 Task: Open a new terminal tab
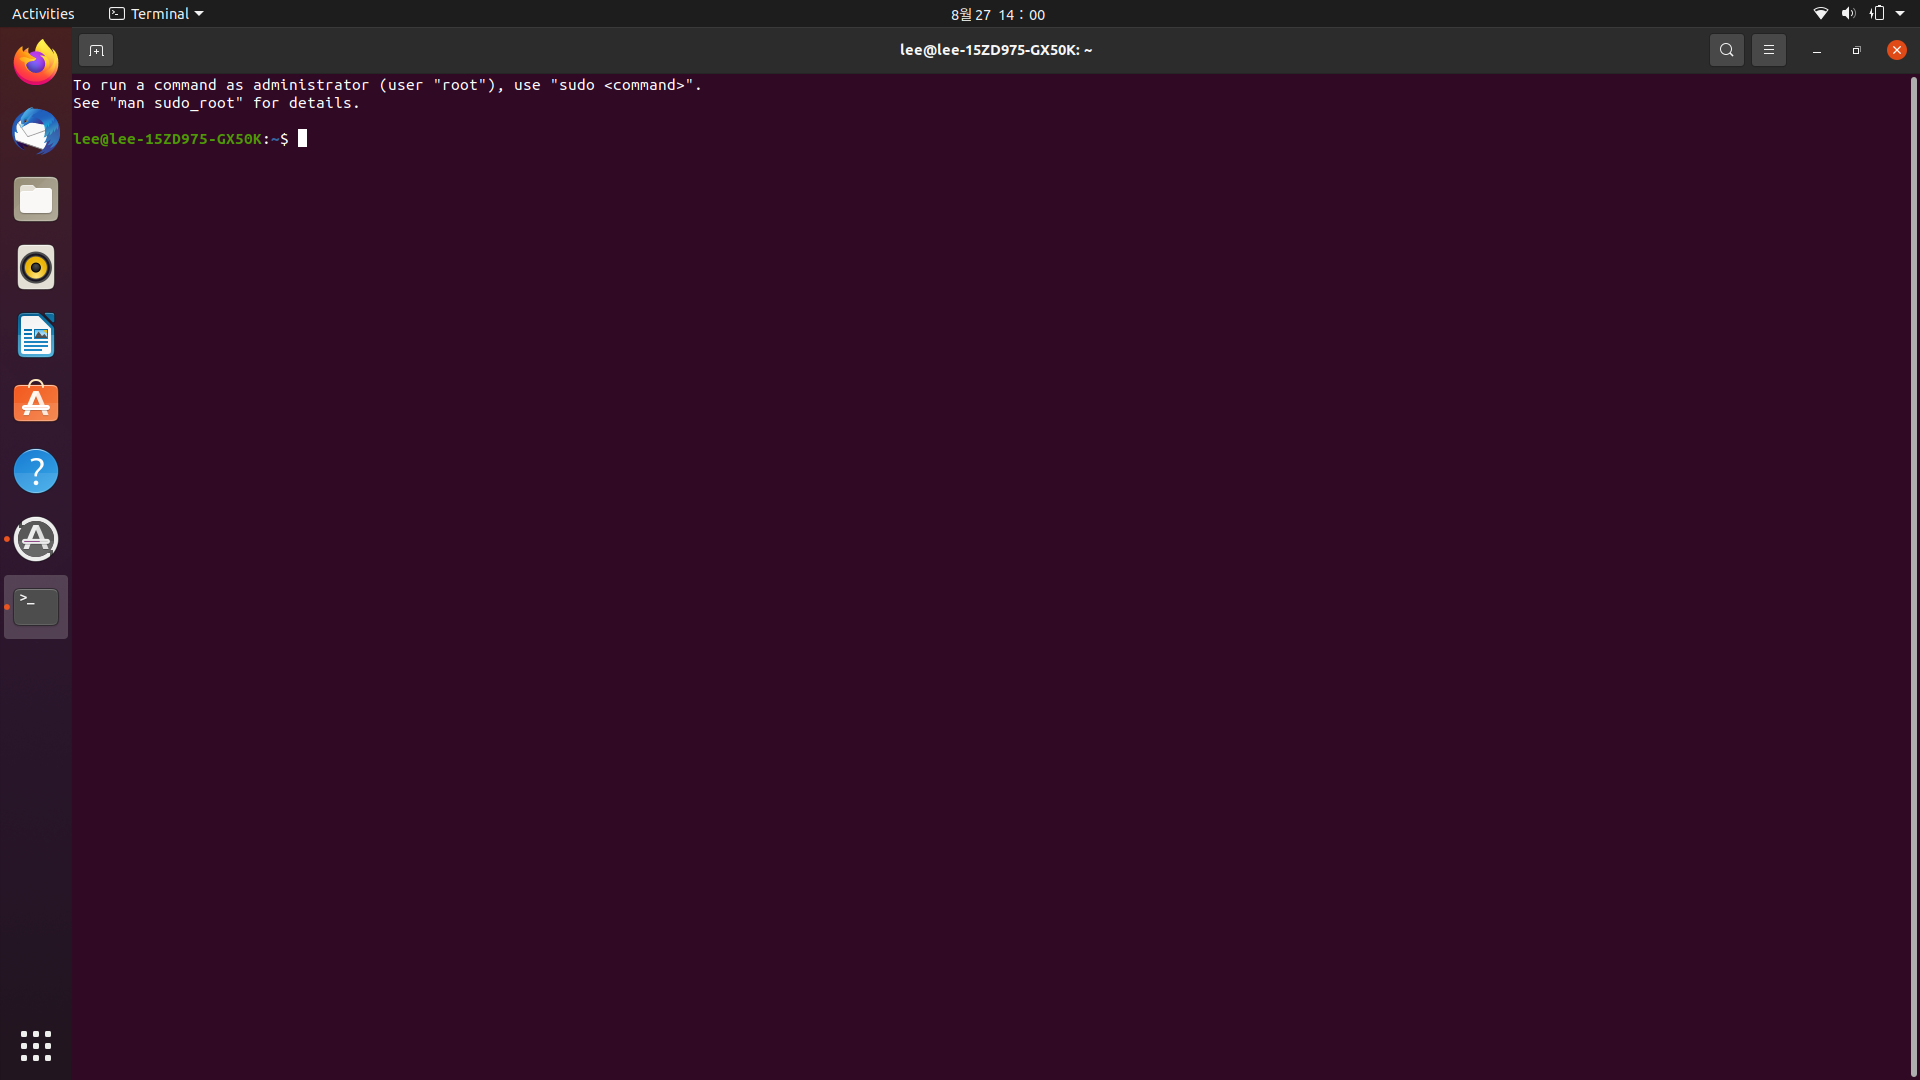(96, 50)
